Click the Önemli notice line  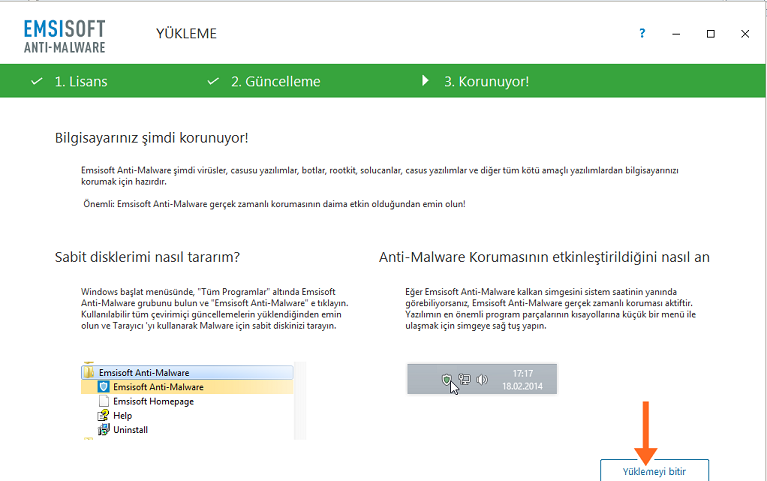point(274,204)
